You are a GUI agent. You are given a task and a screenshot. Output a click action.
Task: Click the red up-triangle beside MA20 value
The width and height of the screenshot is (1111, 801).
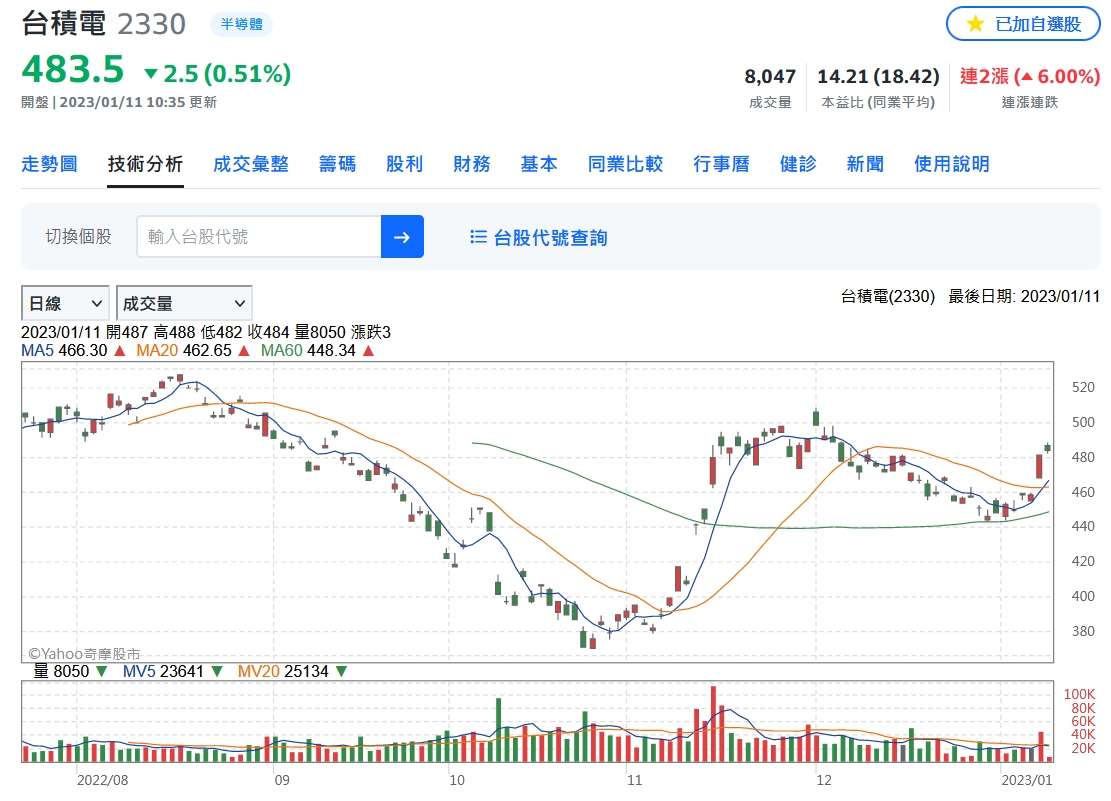click(244, 351)
